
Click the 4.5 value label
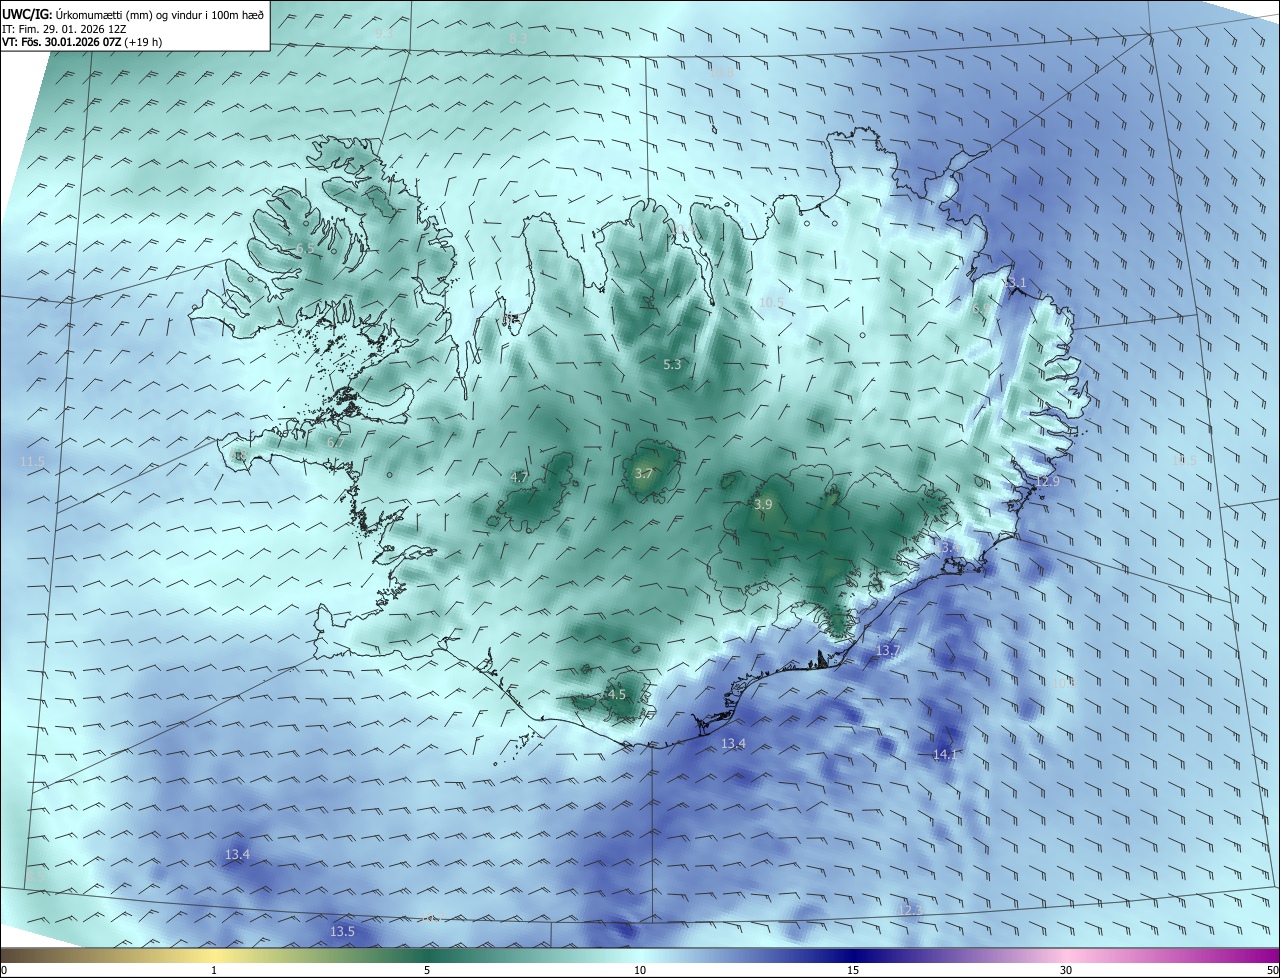tap(617, 694)
